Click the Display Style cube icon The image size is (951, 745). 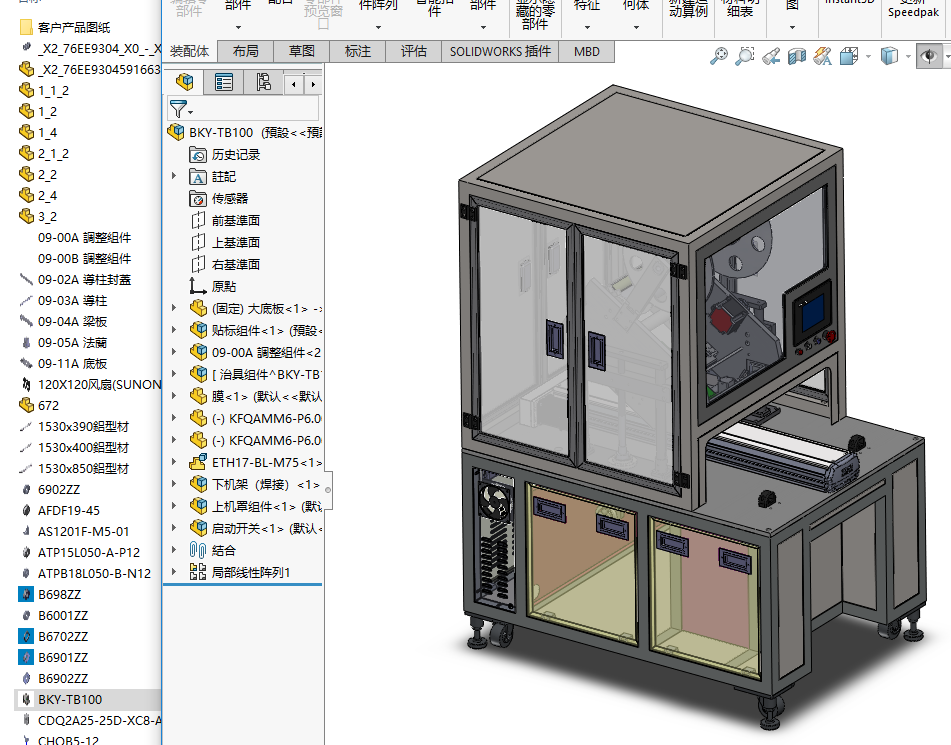point(889,57)
